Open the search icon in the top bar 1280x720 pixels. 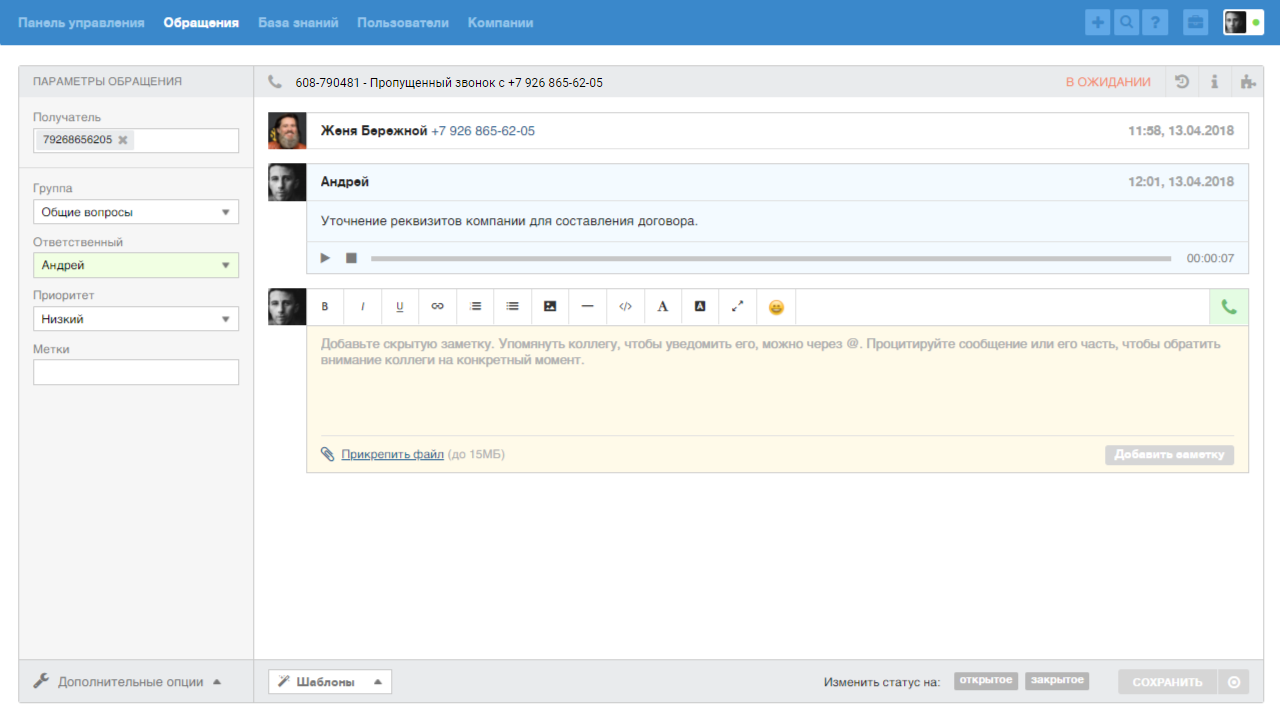click(x=1126, y=21)
